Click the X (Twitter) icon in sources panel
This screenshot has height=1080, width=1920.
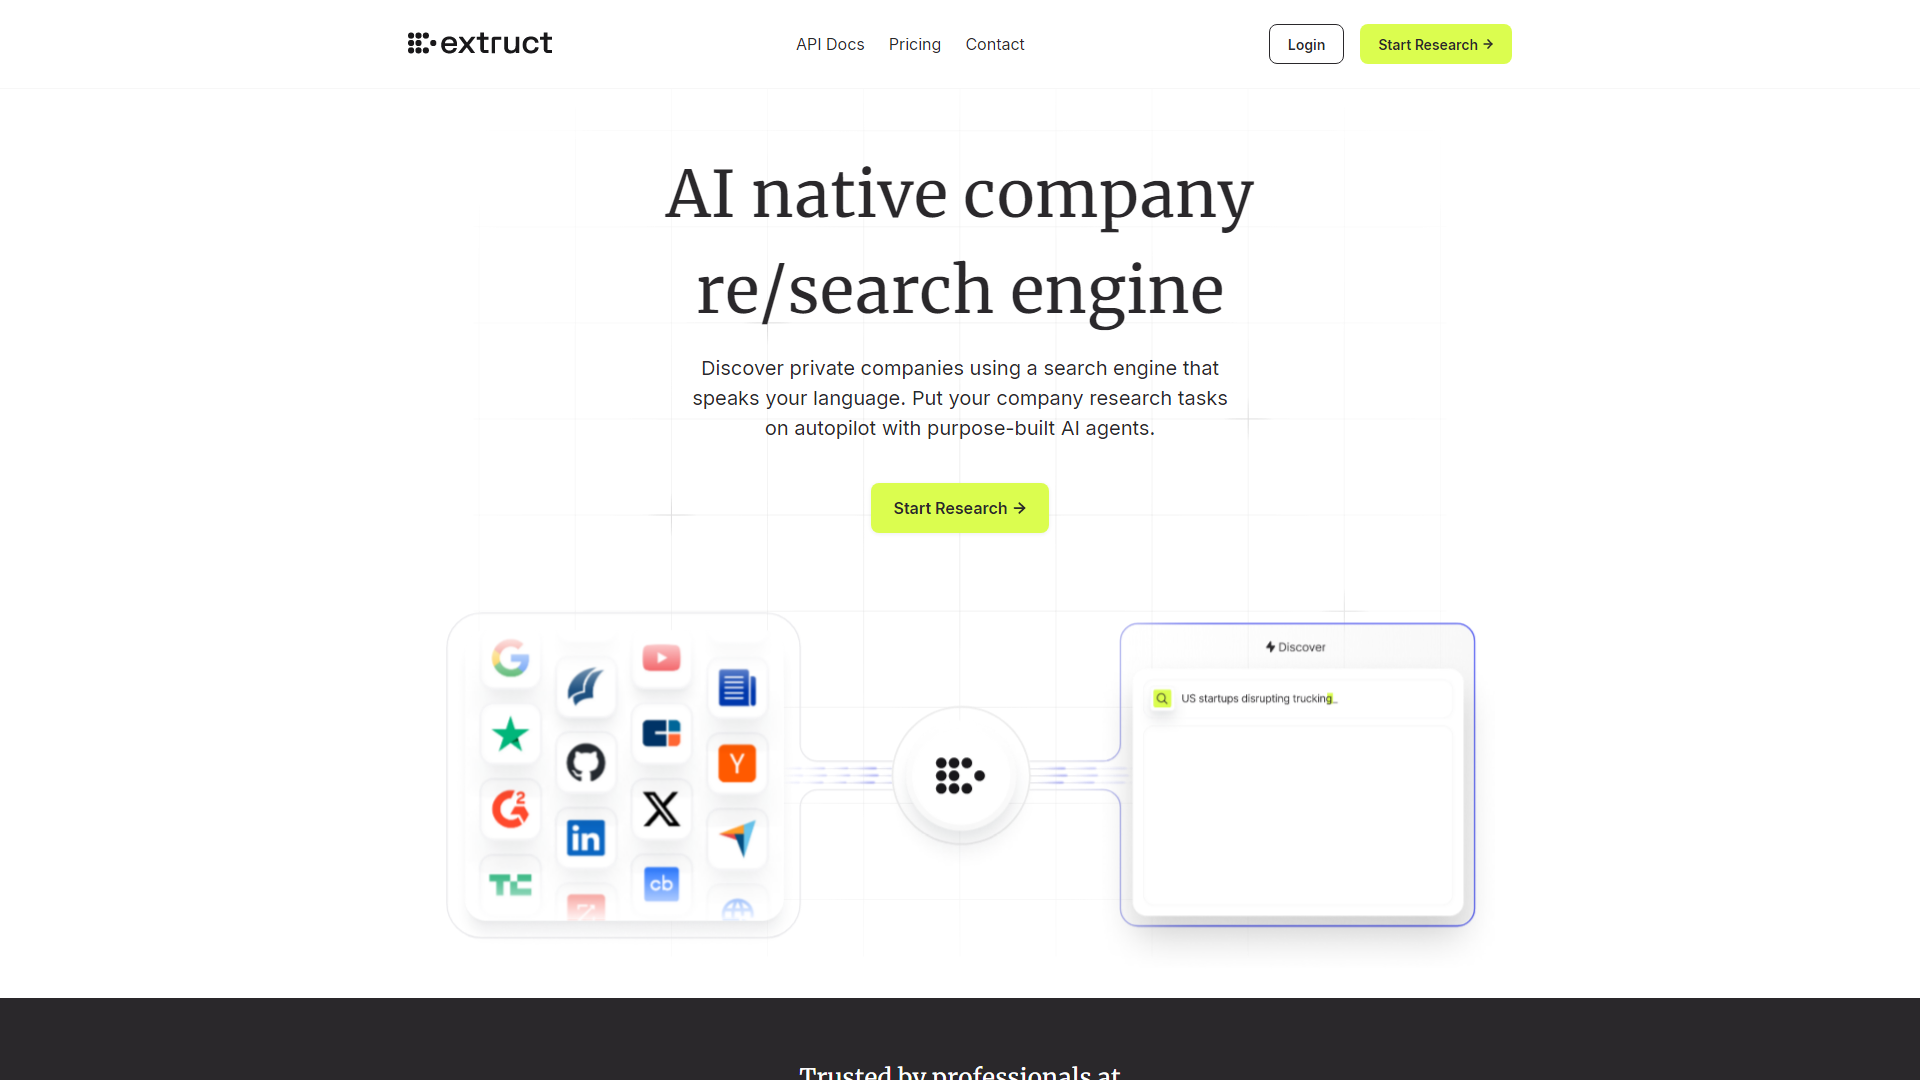click(x=661, y=808)
